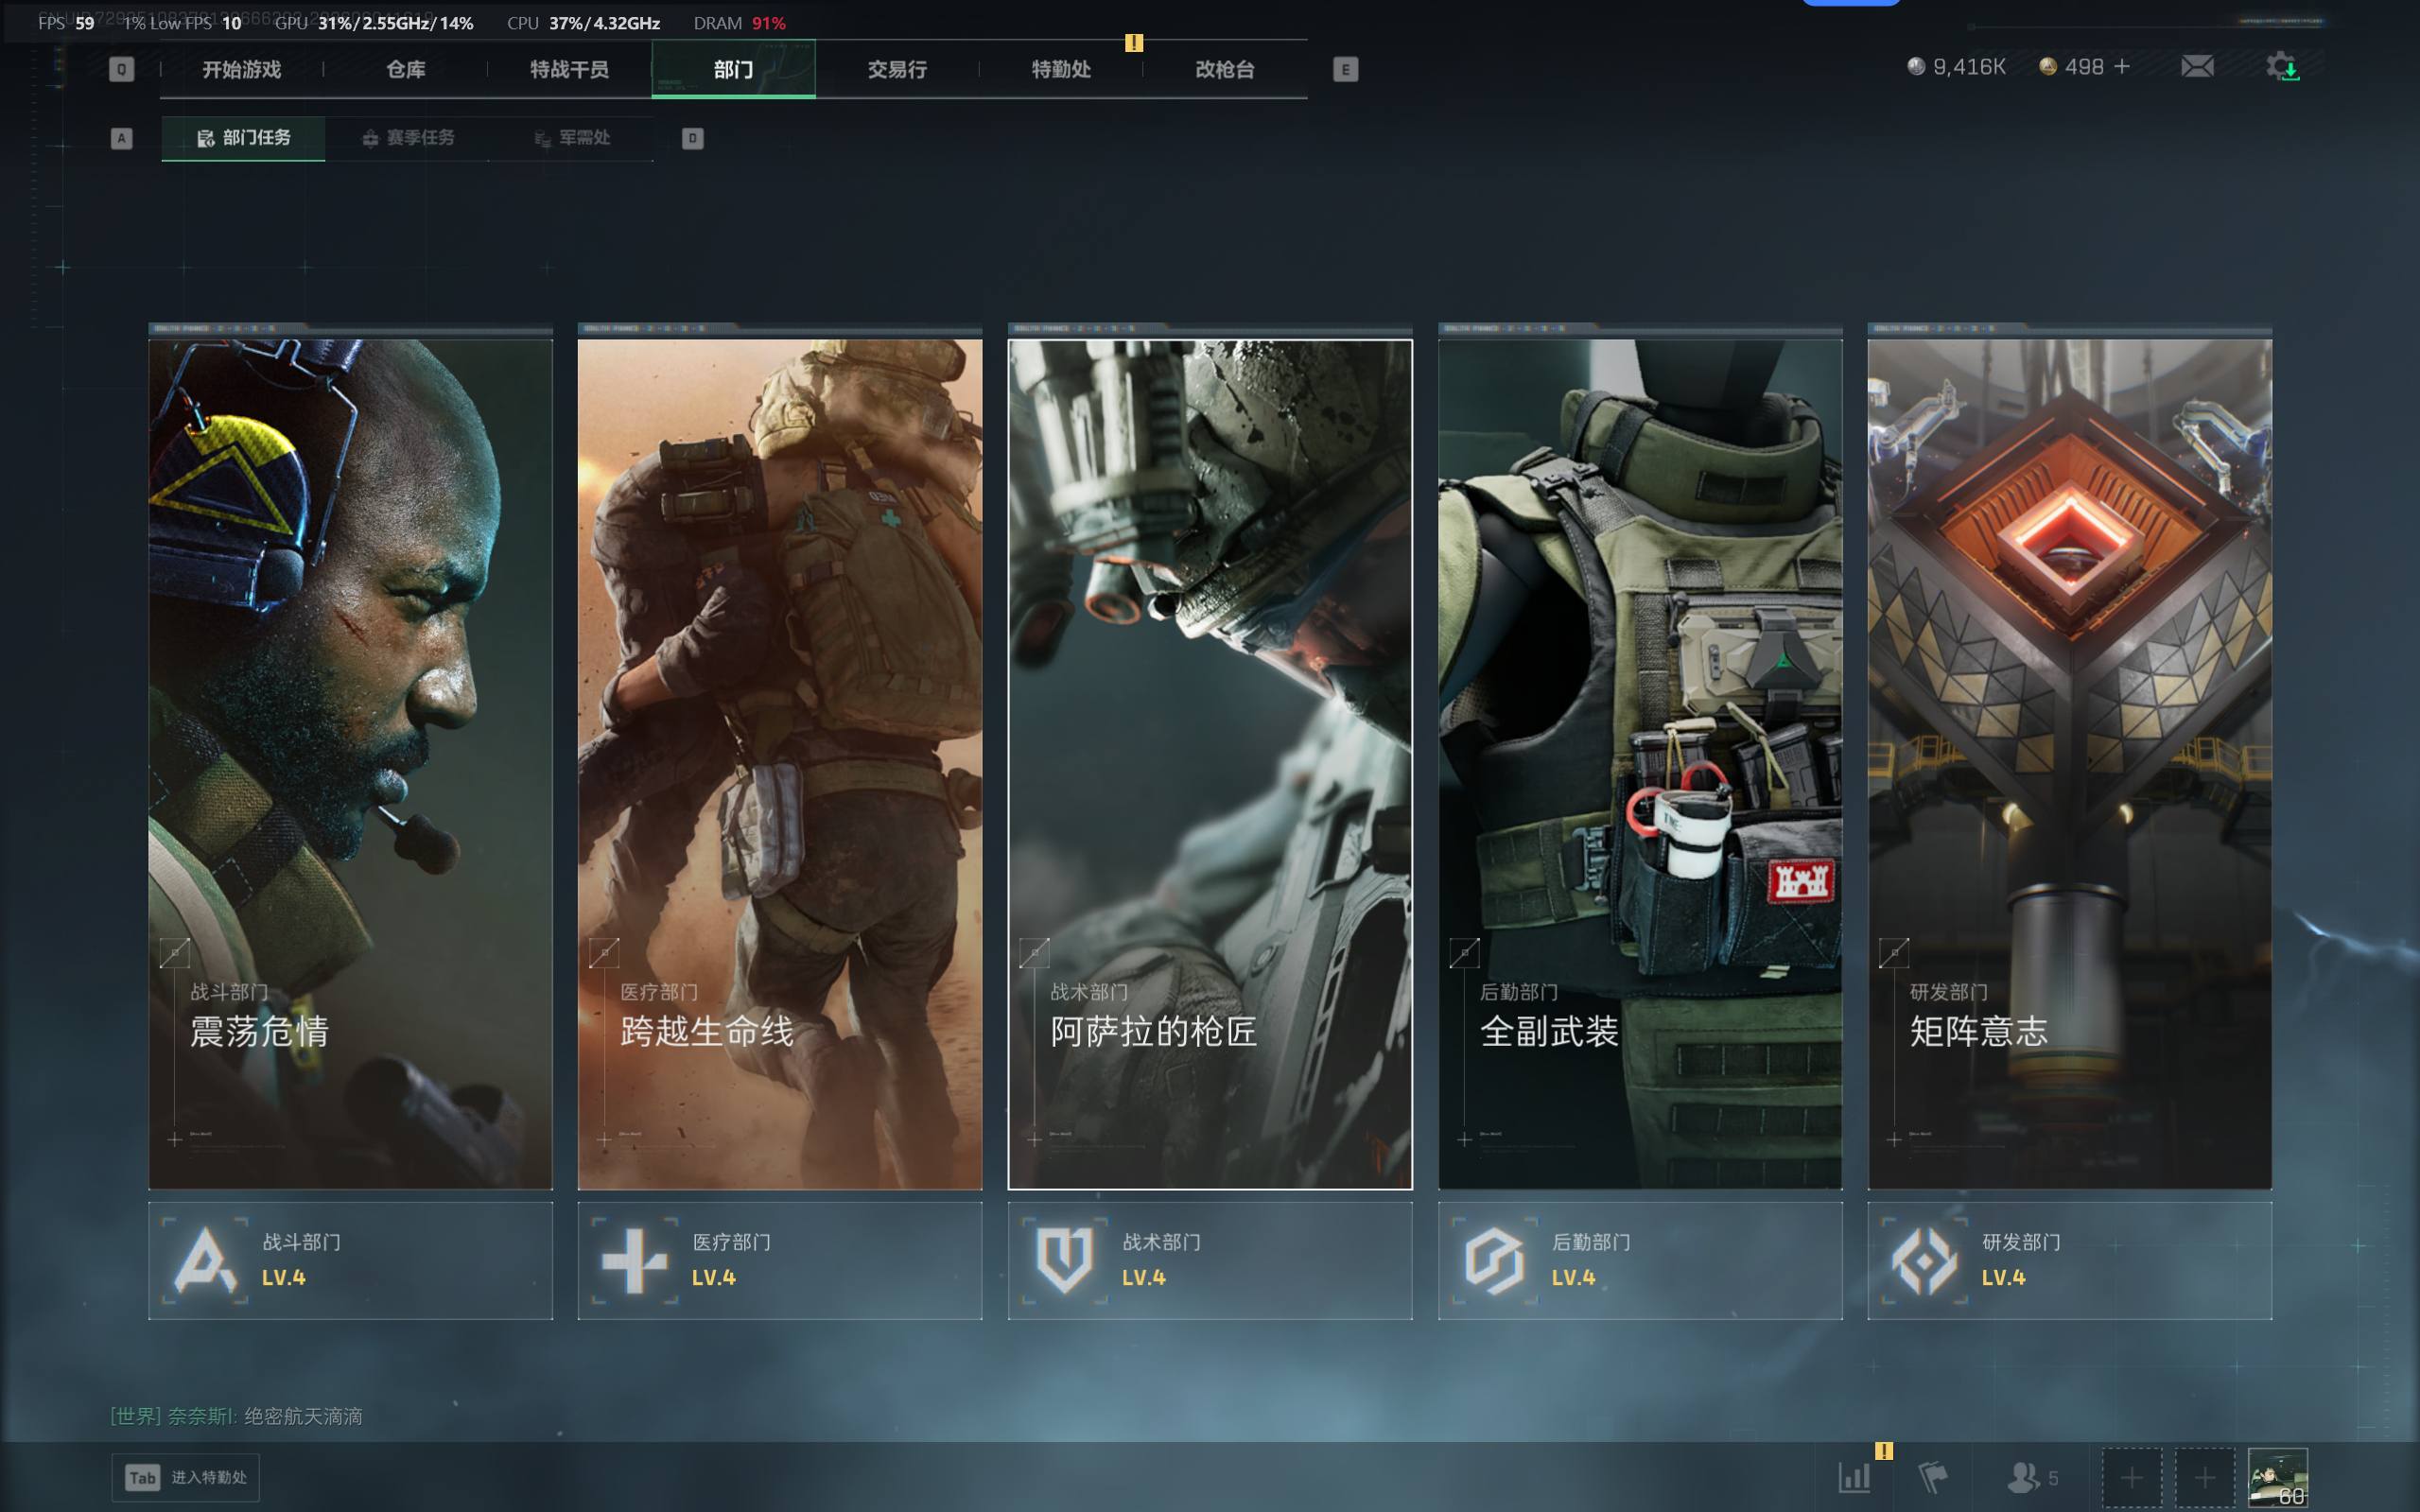2420x1512 pixels.
Task: Open the flag icon in bottom bar
Action: coord(1932,1477)
